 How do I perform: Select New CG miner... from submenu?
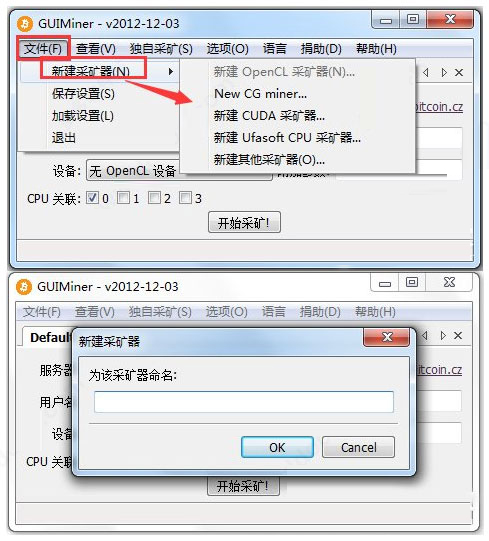coord(261,94)
